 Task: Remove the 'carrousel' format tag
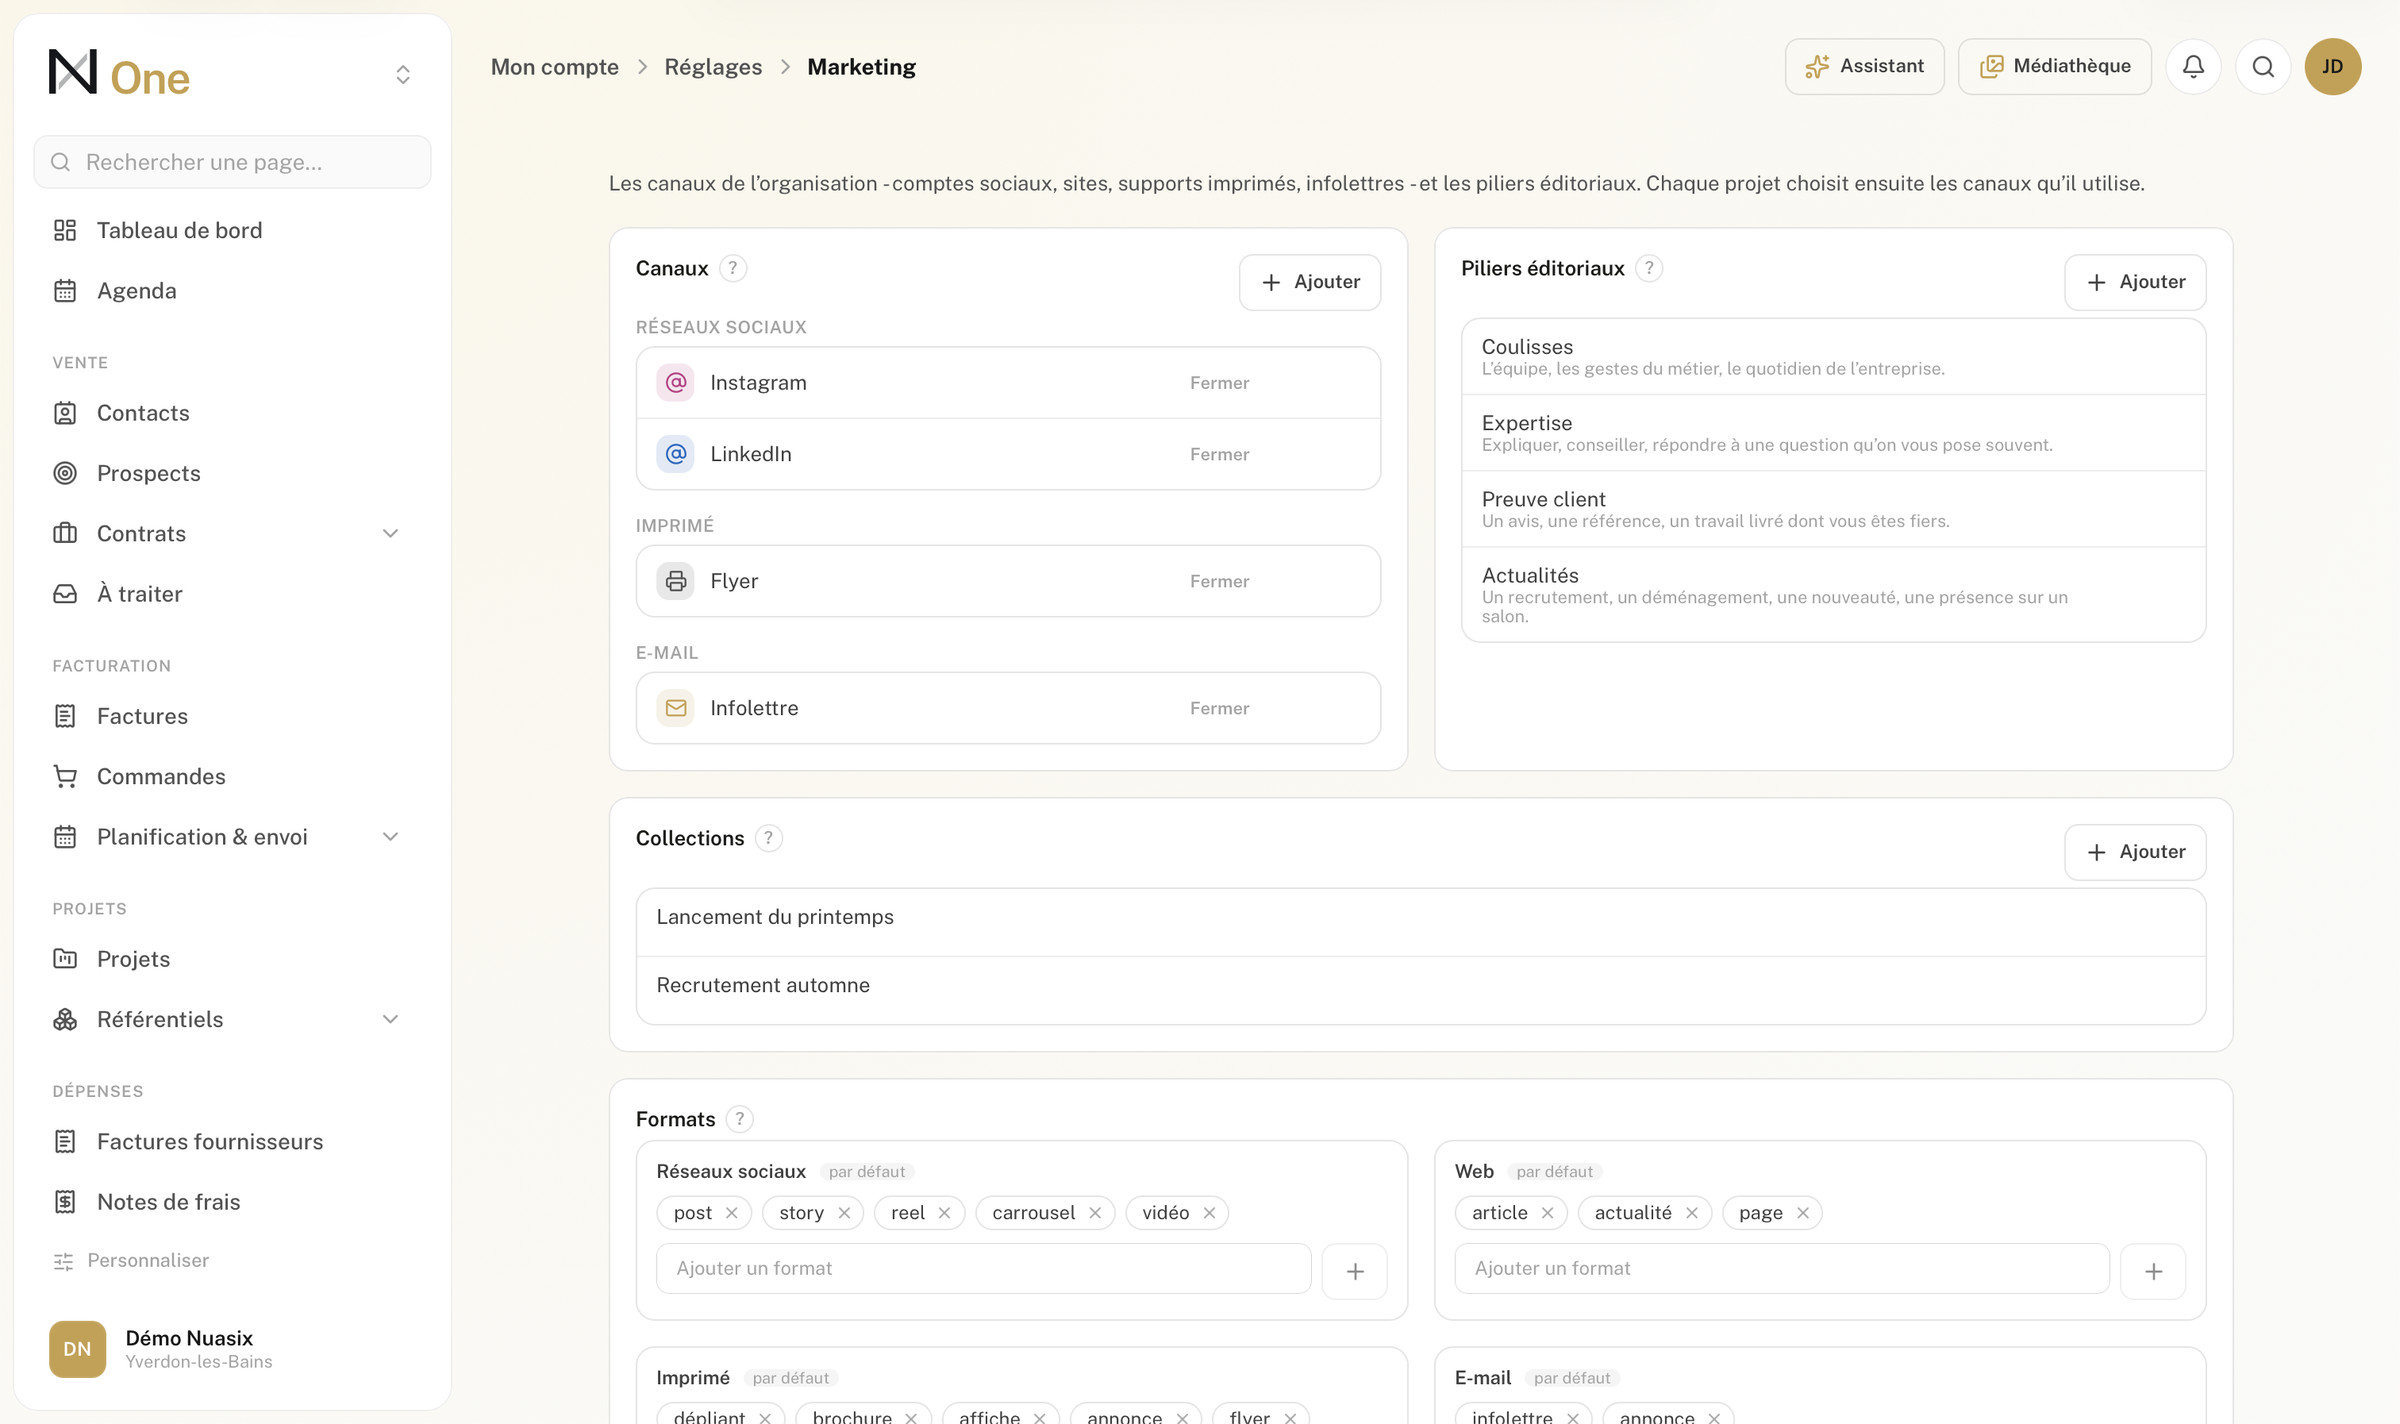(x=1095, y=1213)
